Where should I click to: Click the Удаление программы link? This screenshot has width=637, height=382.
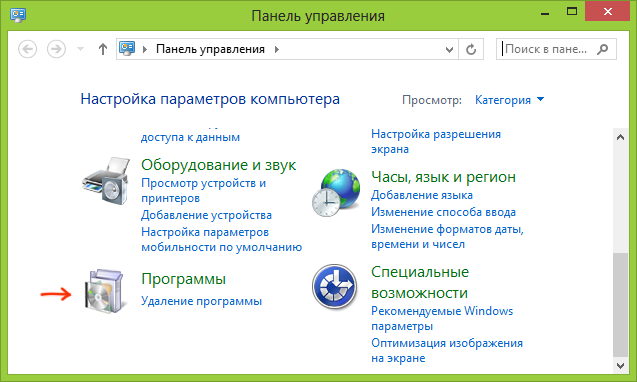tap(202, 301)
